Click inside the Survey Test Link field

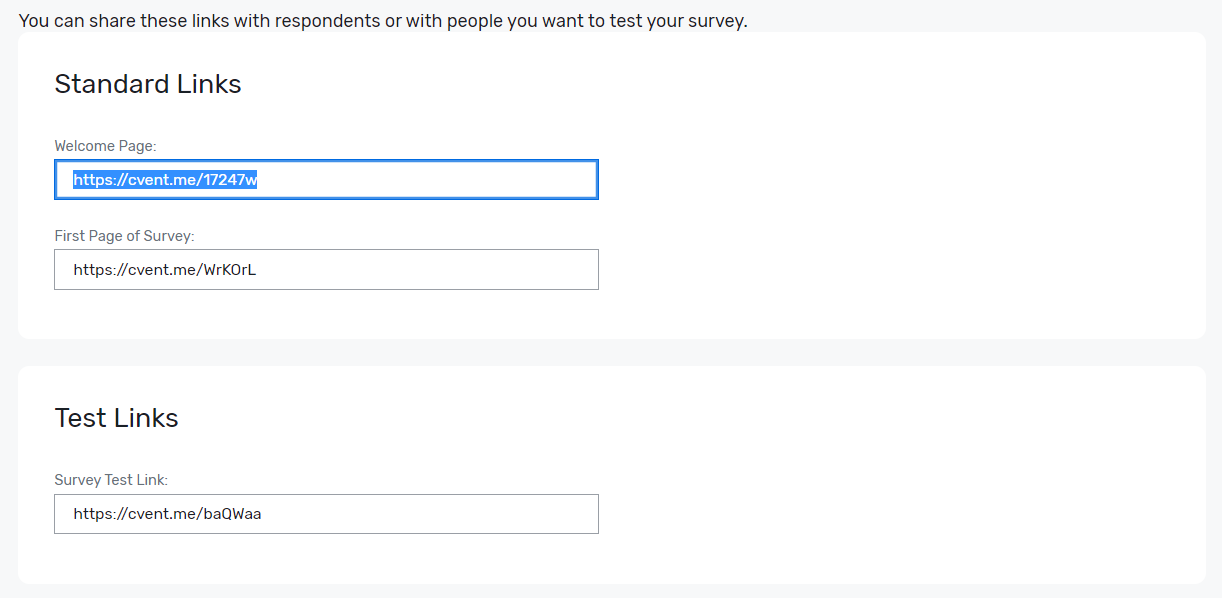click(x=326, y=513)
